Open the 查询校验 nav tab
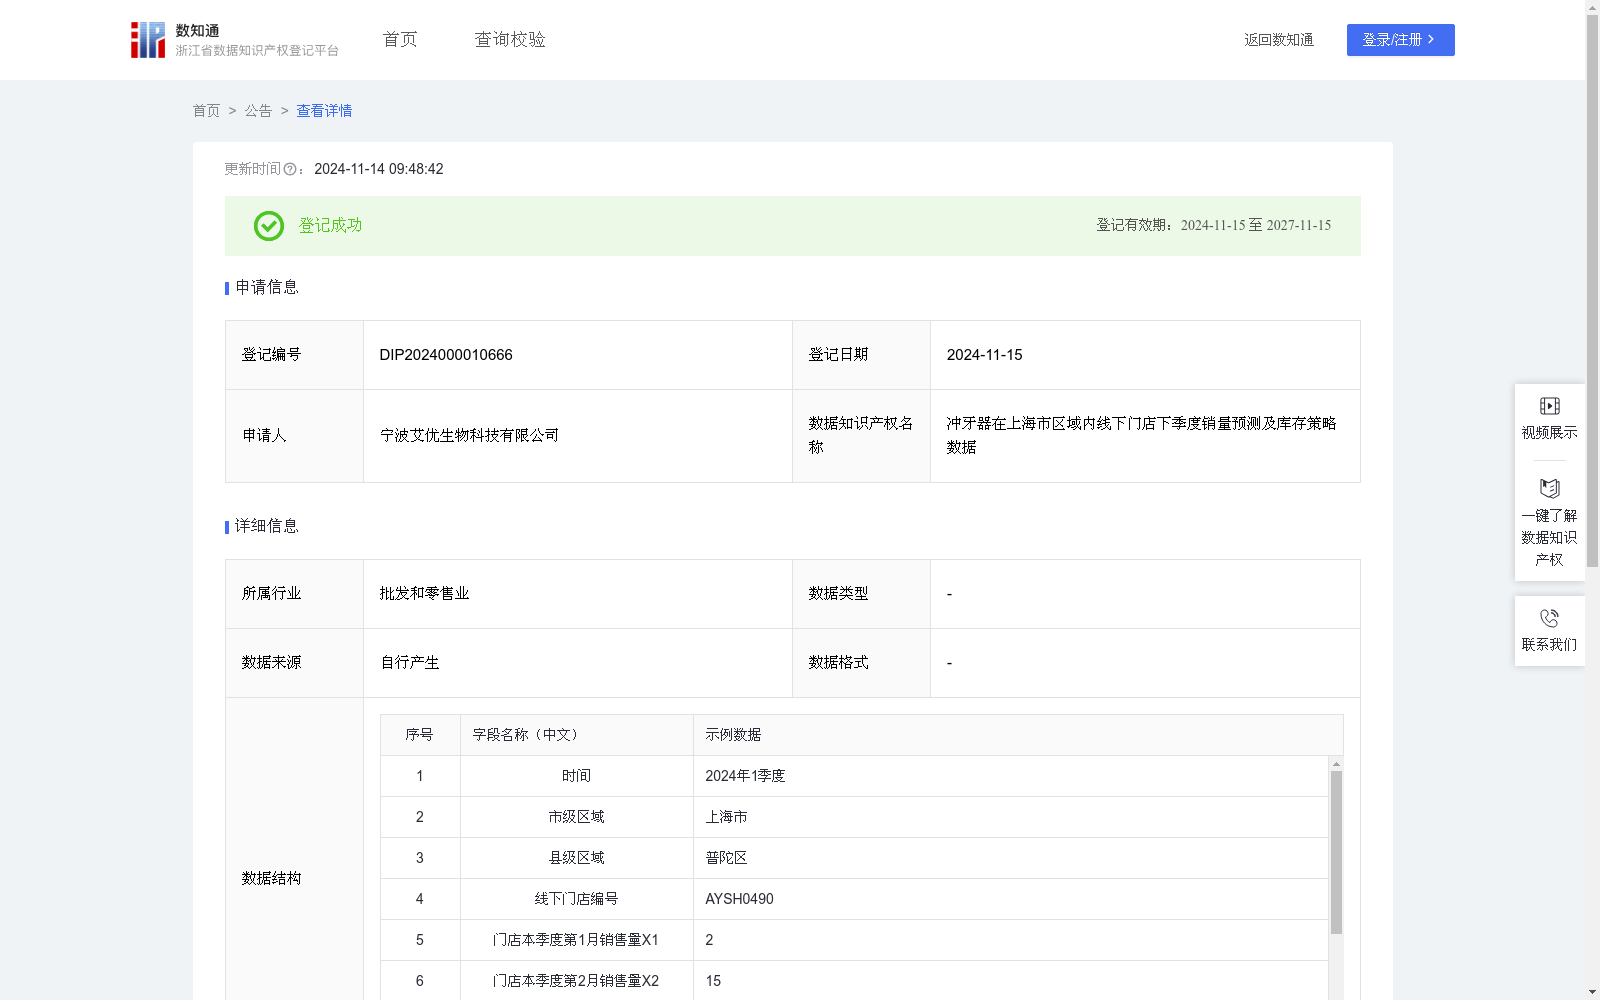 [x=510, y=40]
